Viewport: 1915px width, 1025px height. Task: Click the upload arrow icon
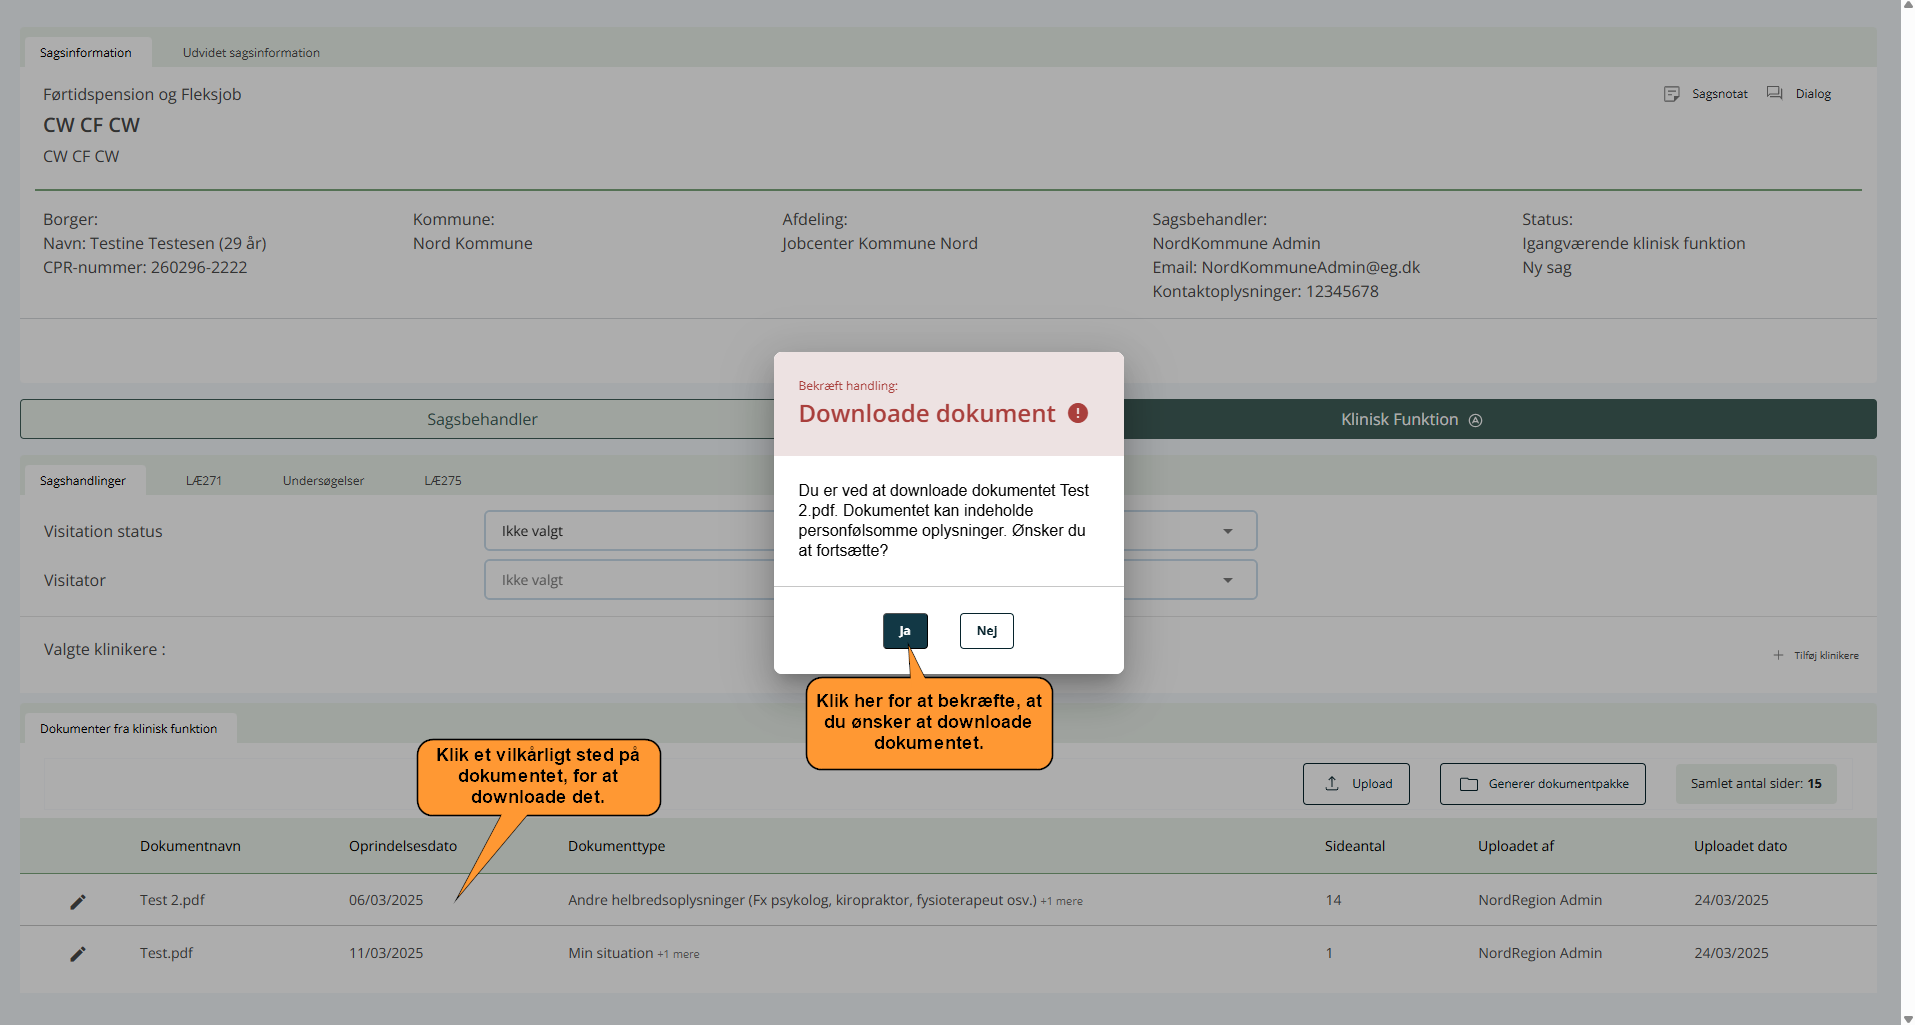coord(1332,784)
